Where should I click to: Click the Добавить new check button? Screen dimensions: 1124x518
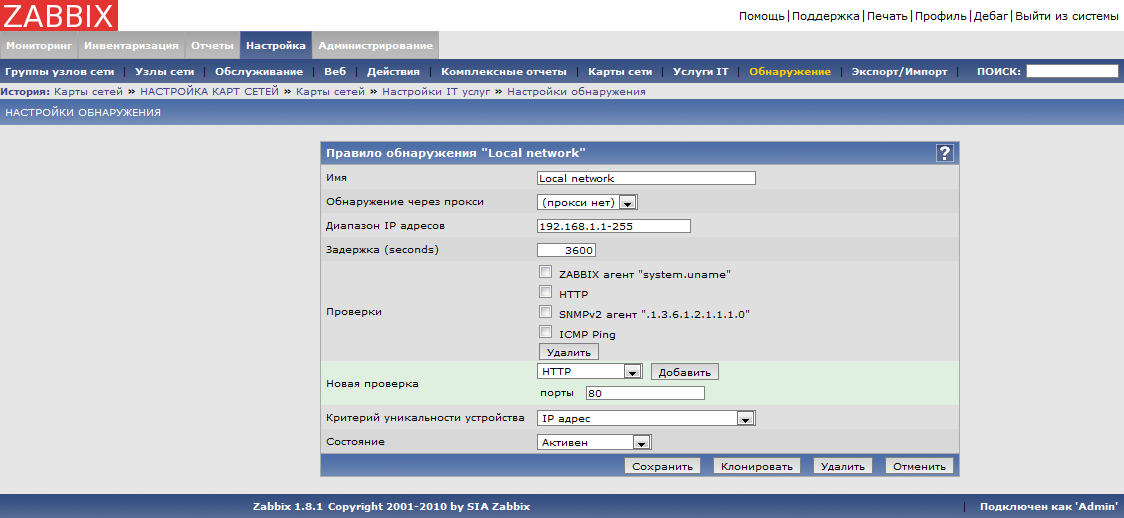pyautogui.click(x=685, y=373)
